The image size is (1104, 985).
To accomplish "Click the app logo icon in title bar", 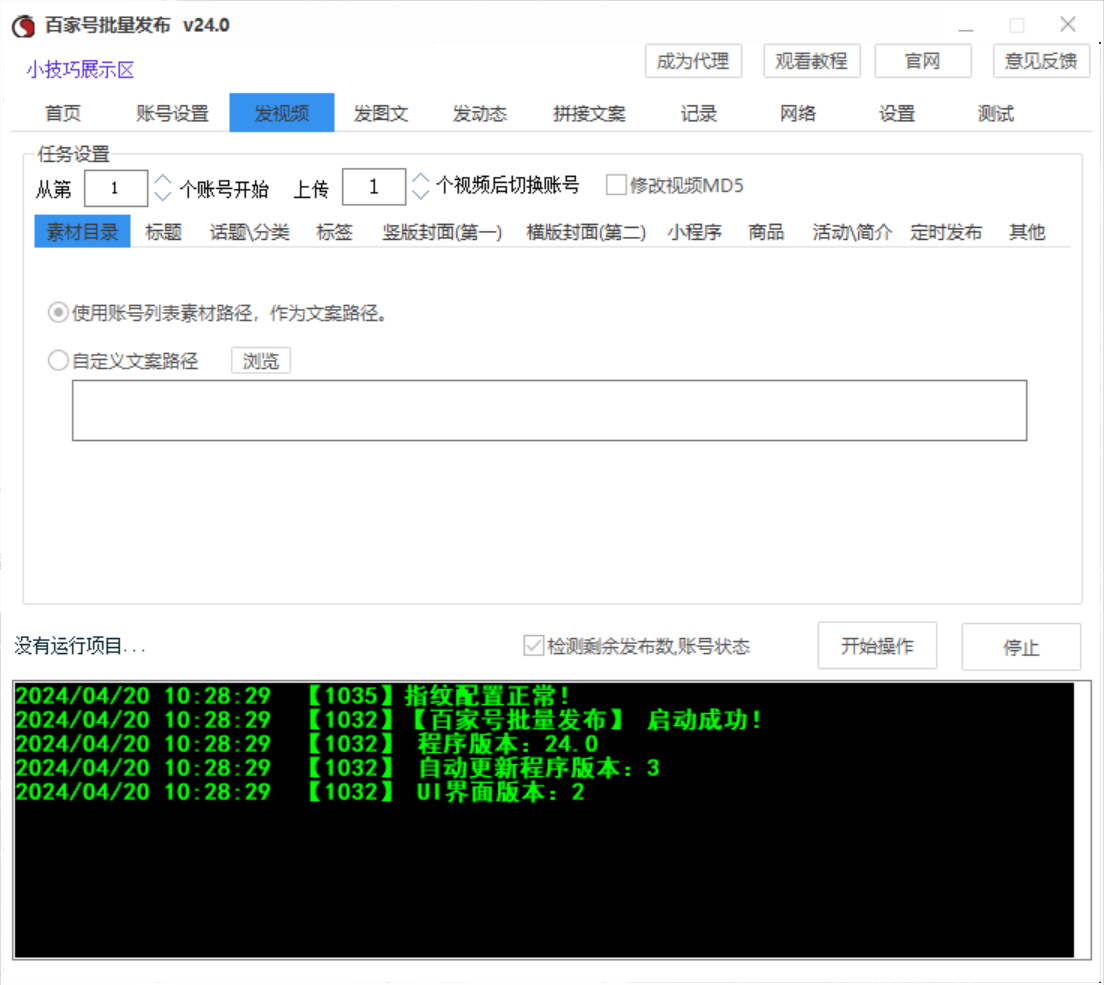I will point(24,26).
